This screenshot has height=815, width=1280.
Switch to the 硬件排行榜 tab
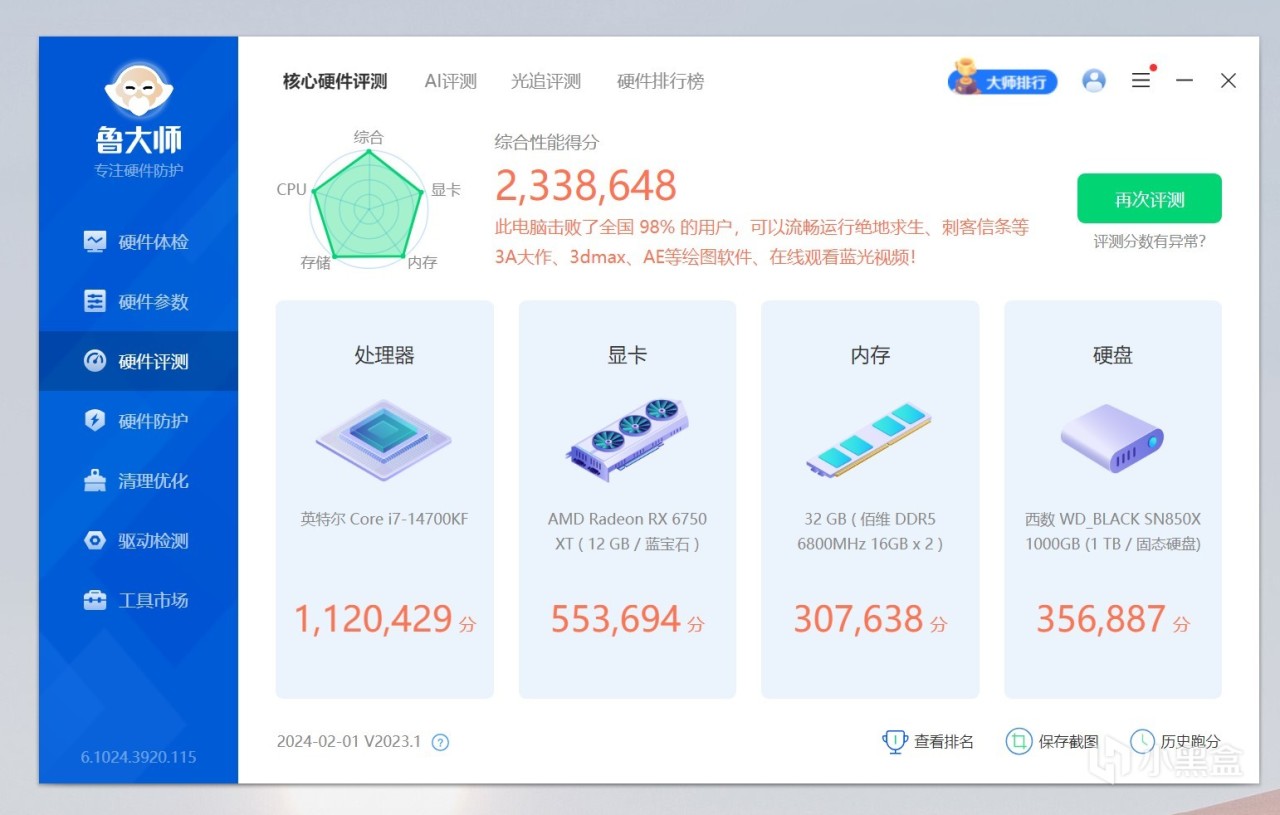(660, 82)
